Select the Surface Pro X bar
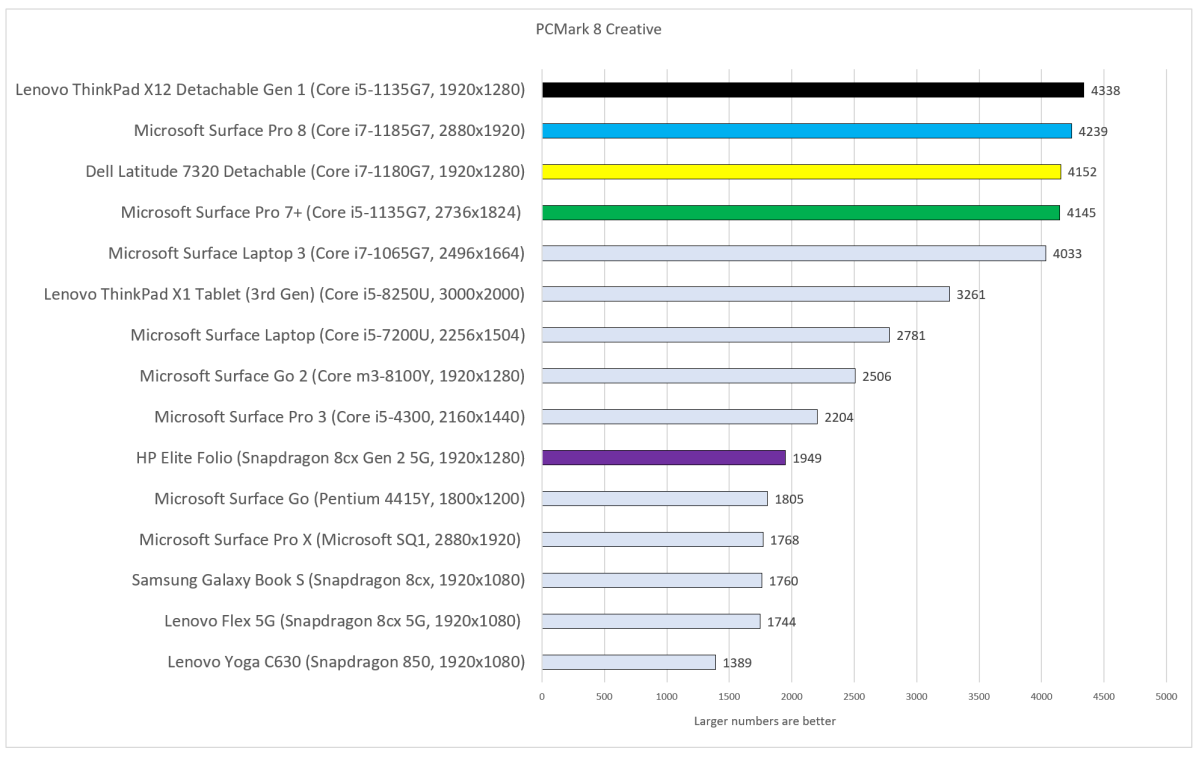 [652, 539]
